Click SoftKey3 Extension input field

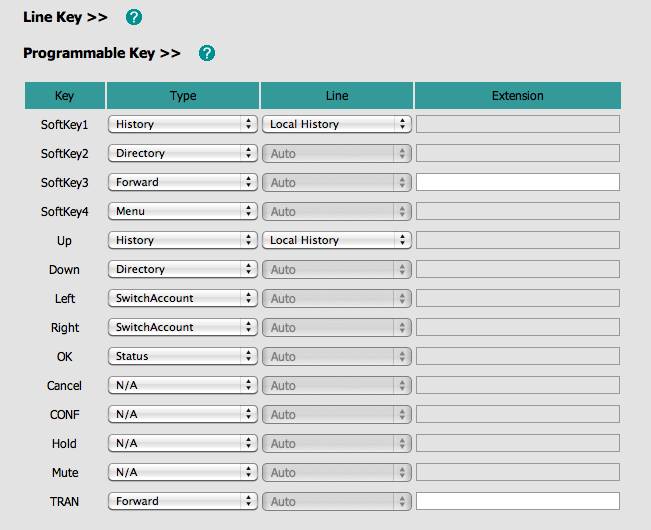coord(518,182)
